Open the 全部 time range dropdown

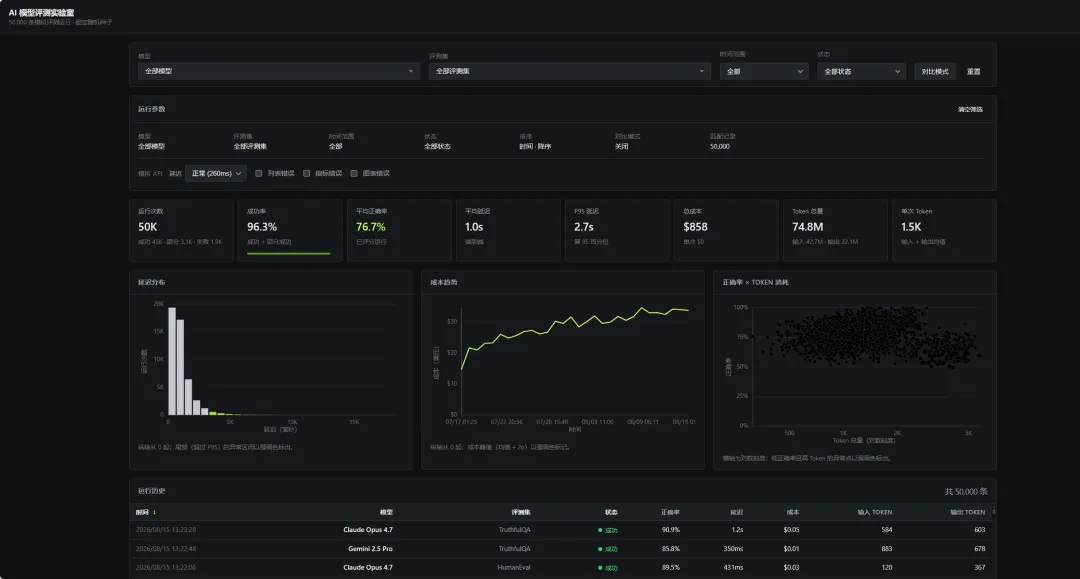tap(764, 71)
